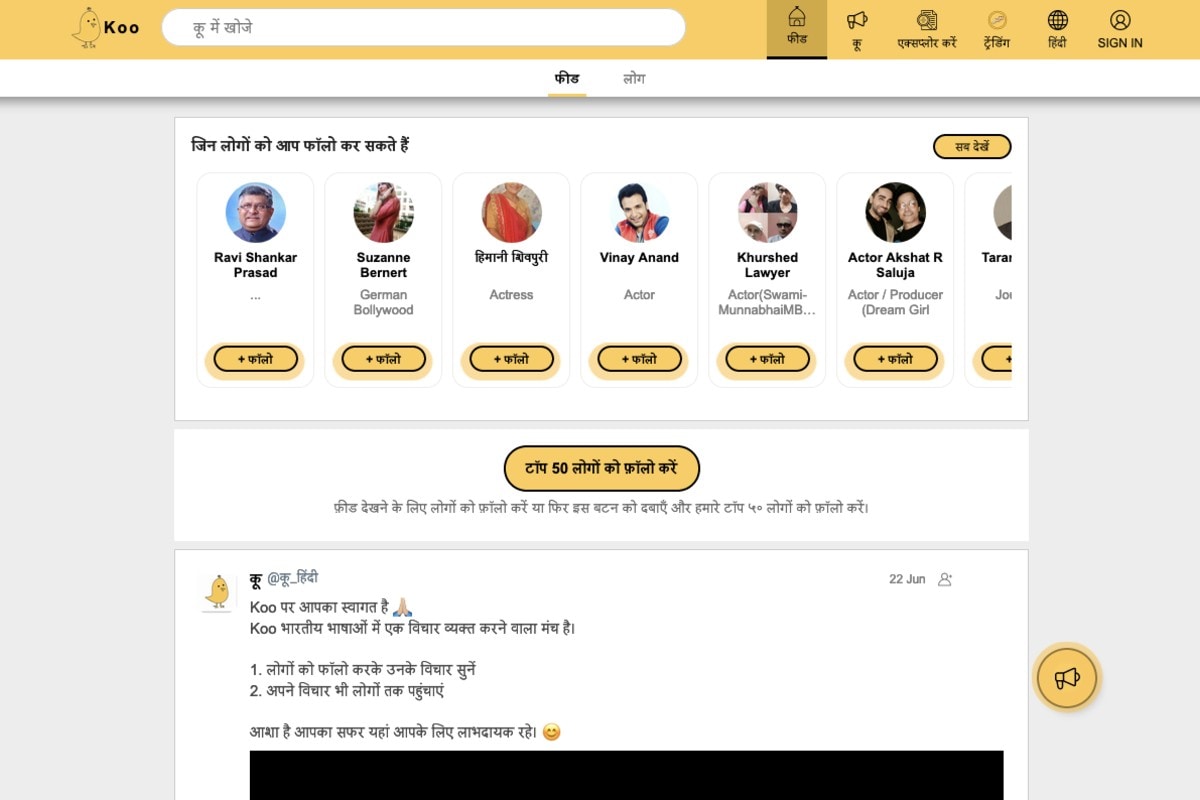Image resolution: width=1200 pixels, height=800 pixels.
Task: Follow Ravi Shankar Prasad
Action: coord(256,359)
